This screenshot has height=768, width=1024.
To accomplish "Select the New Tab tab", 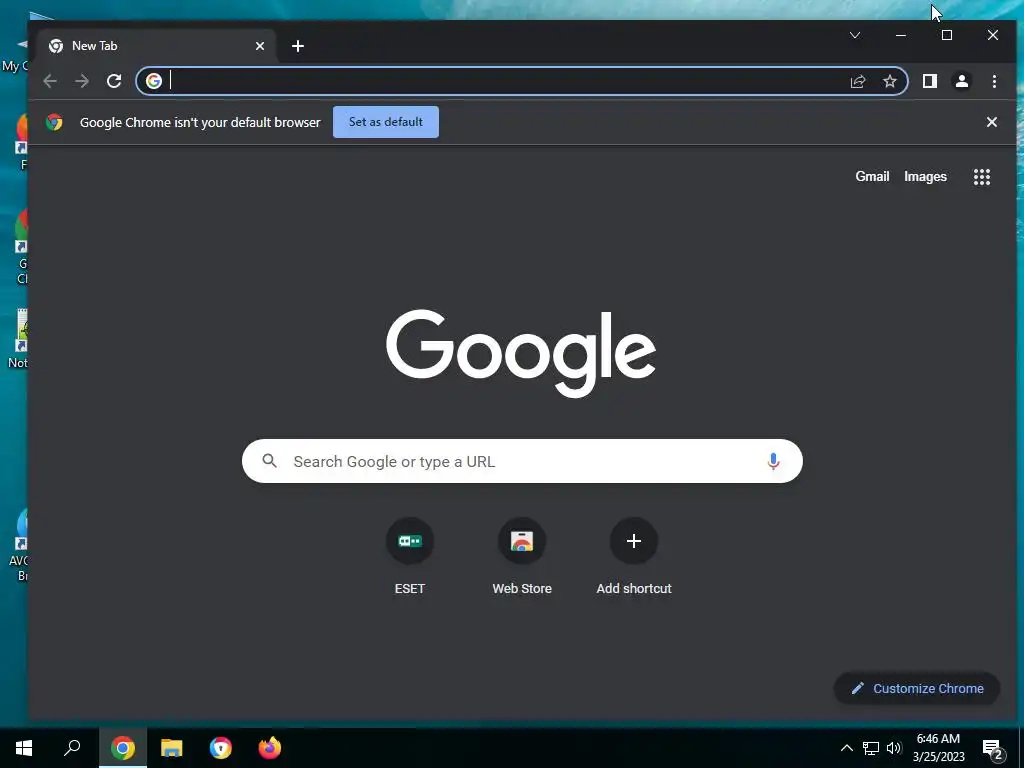I will coord(157,46).
